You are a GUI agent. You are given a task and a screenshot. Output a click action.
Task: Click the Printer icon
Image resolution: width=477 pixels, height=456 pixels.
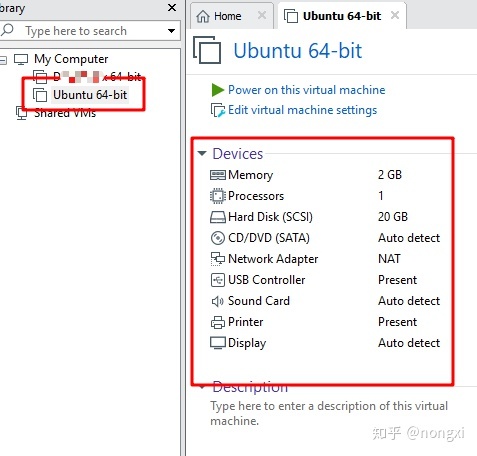tap(218, 322)
